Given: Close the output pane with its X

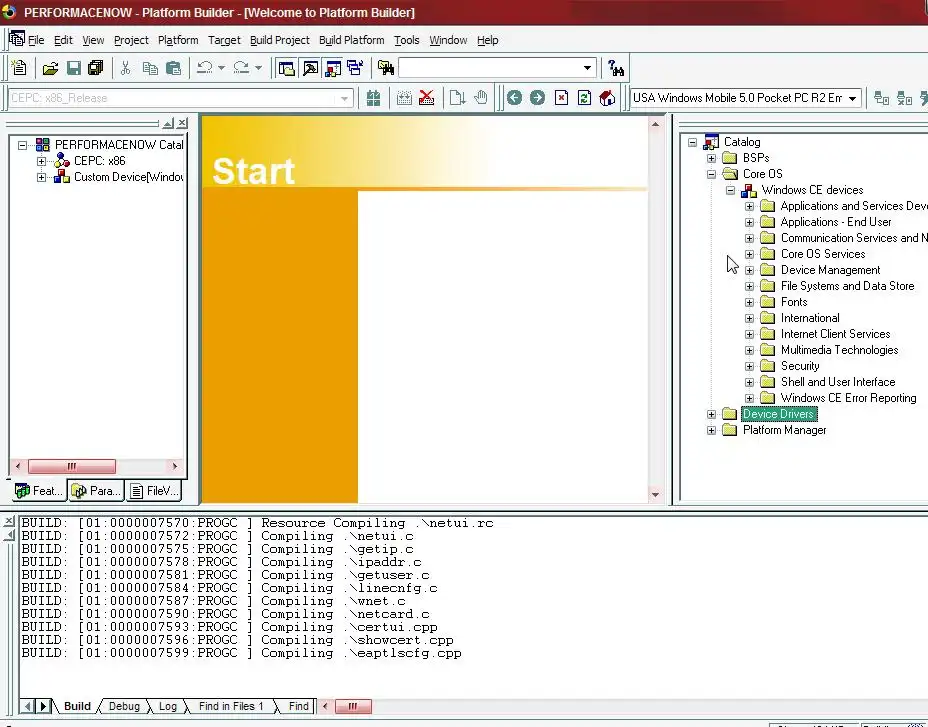Looking at the screenshot, I should tap(9, 522).
